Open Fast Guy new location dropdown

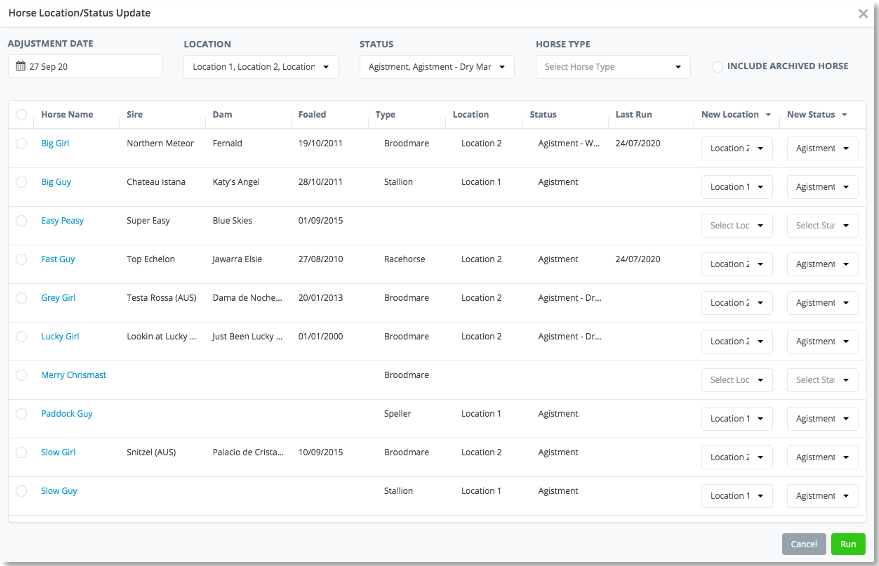tap(737, 265)
